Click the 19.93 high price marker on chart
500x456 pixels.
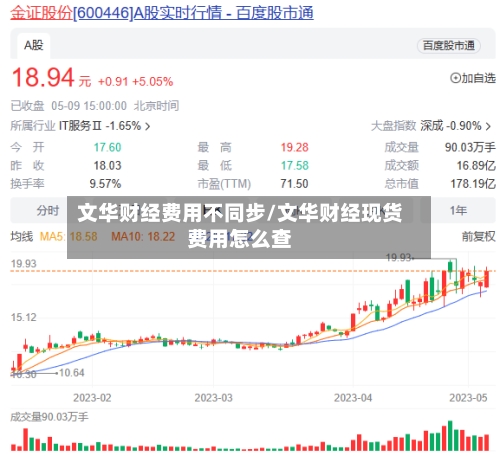point(400,258)
